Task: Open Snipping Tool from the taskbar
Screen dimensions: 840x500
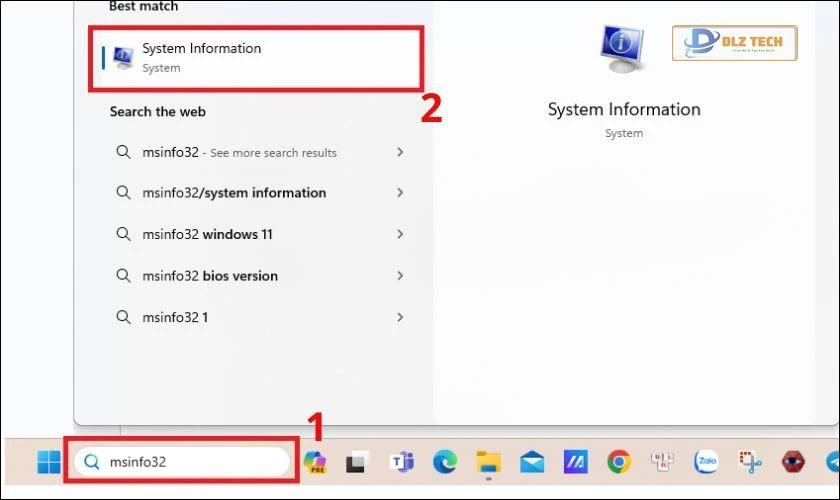Action: 748,462
